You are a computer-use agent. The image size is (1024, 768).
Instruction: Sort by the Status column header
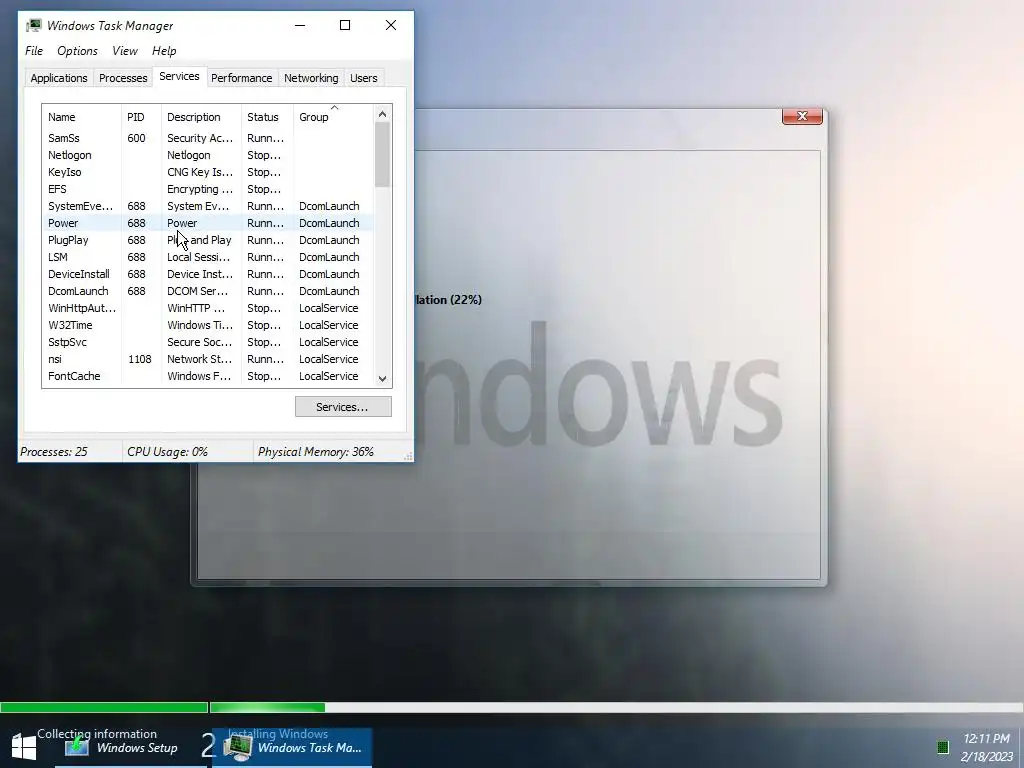[266, 117]
